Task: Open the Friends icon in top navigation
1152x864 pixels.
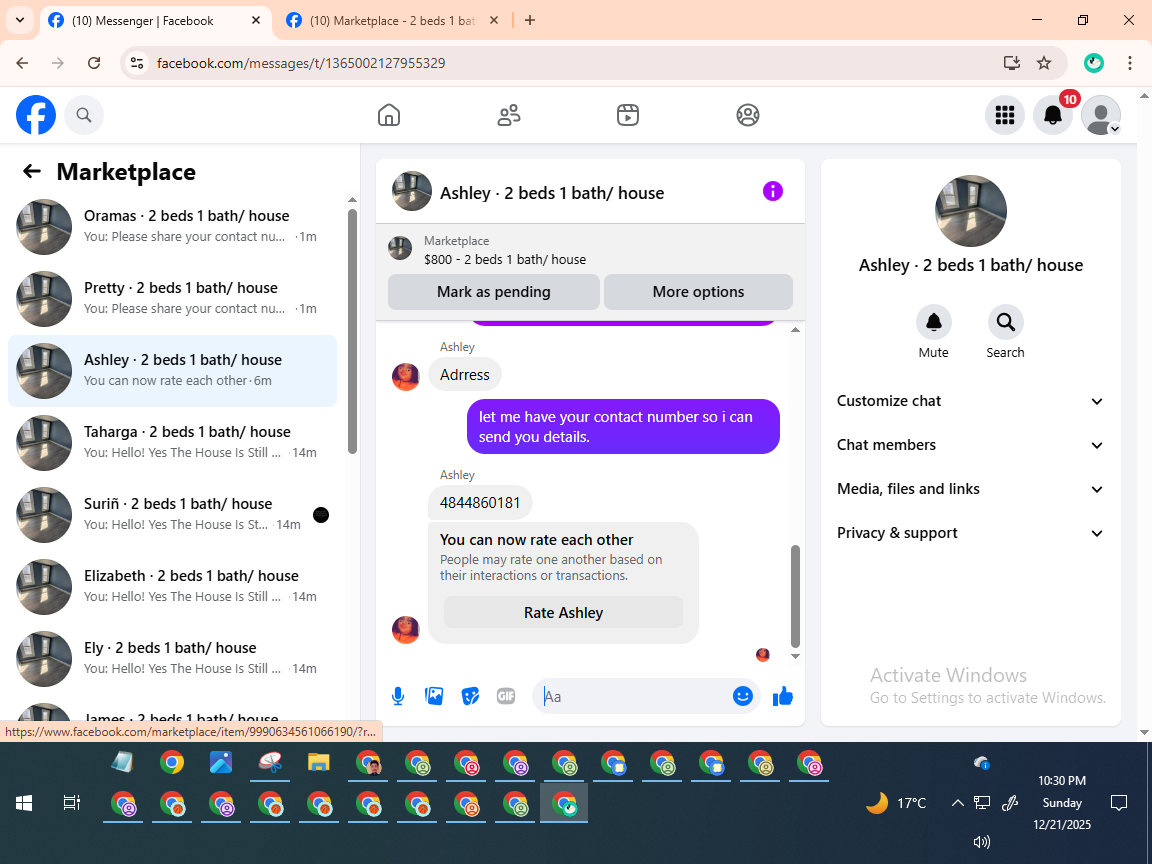Action: pos(508,115)
